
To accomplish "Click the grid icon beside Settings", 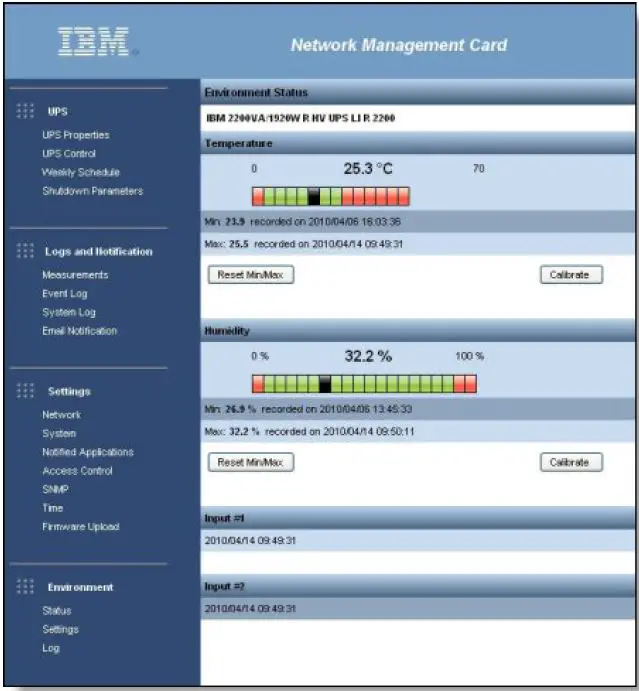I will (x=25, y=390).
